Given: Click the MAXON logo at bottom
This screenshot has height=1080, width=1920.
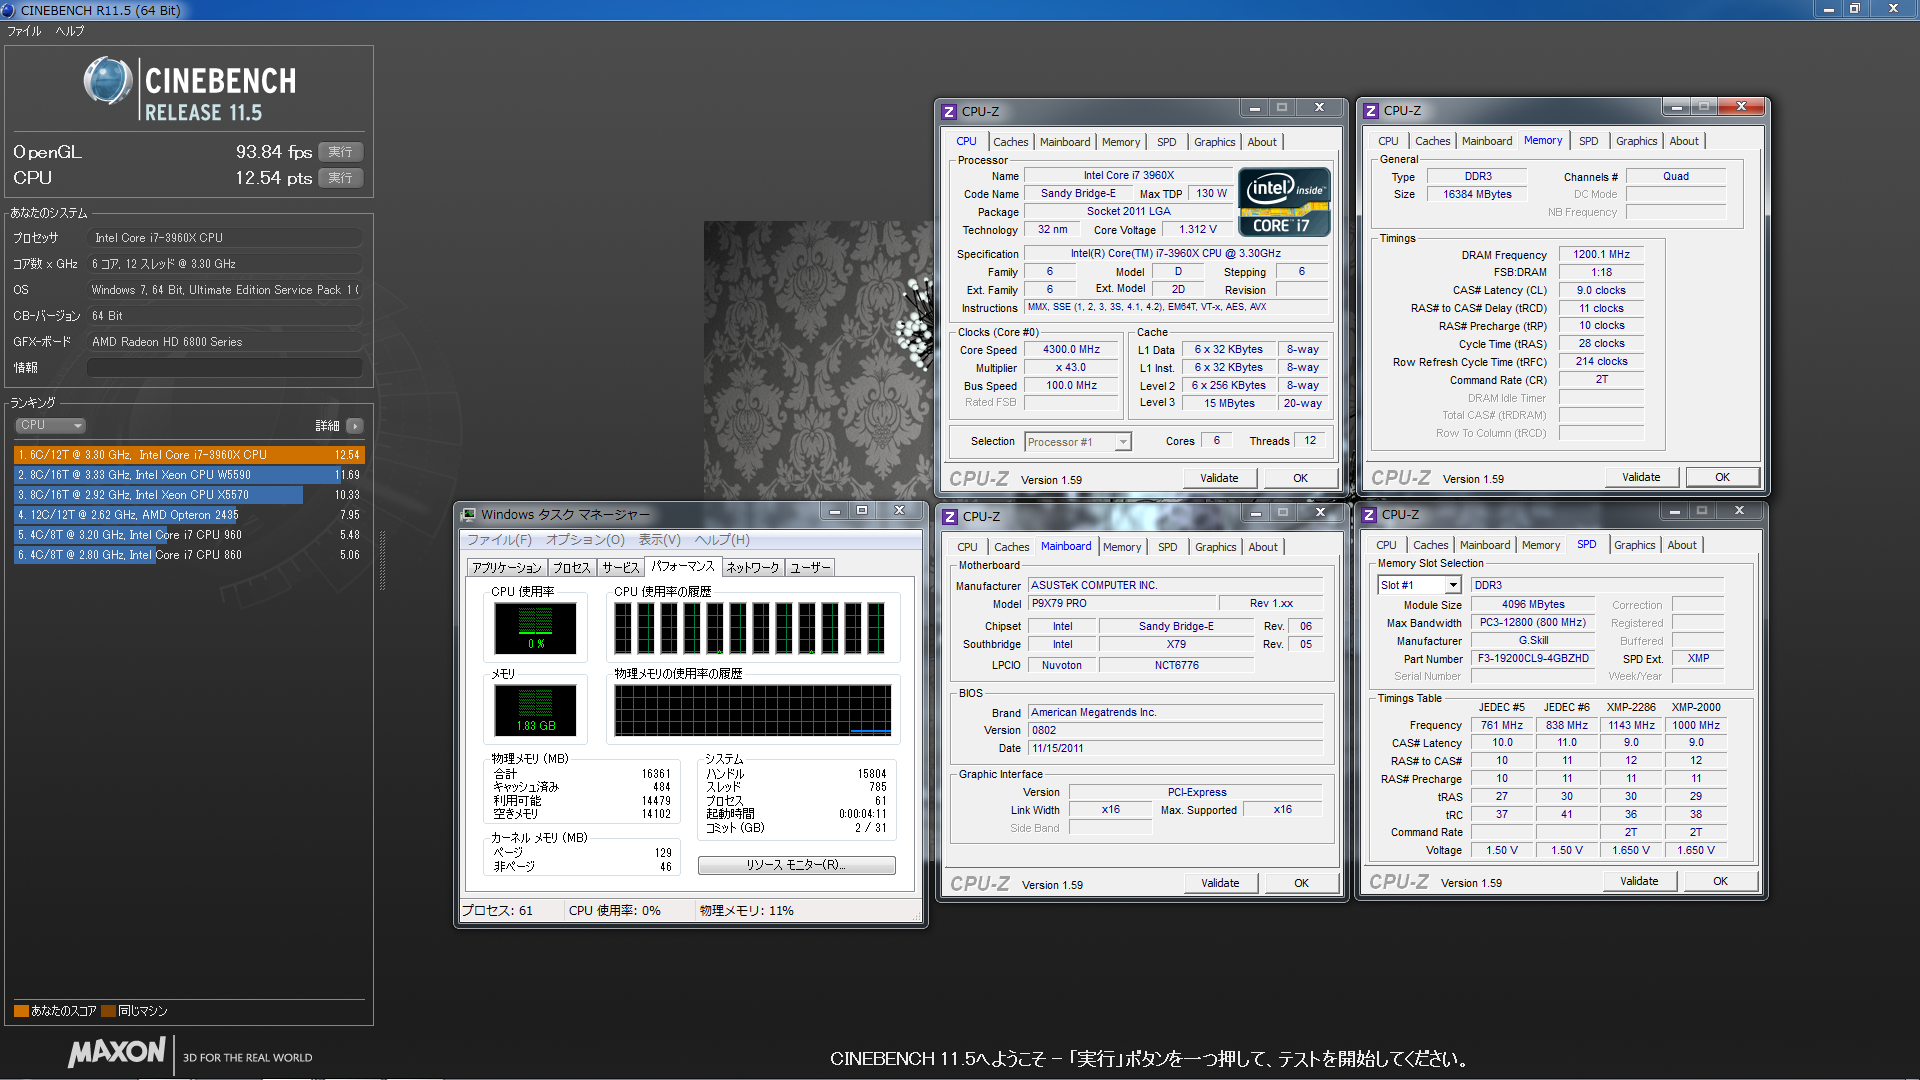Looking at the screenshot, I should [x=117, y=1052].
